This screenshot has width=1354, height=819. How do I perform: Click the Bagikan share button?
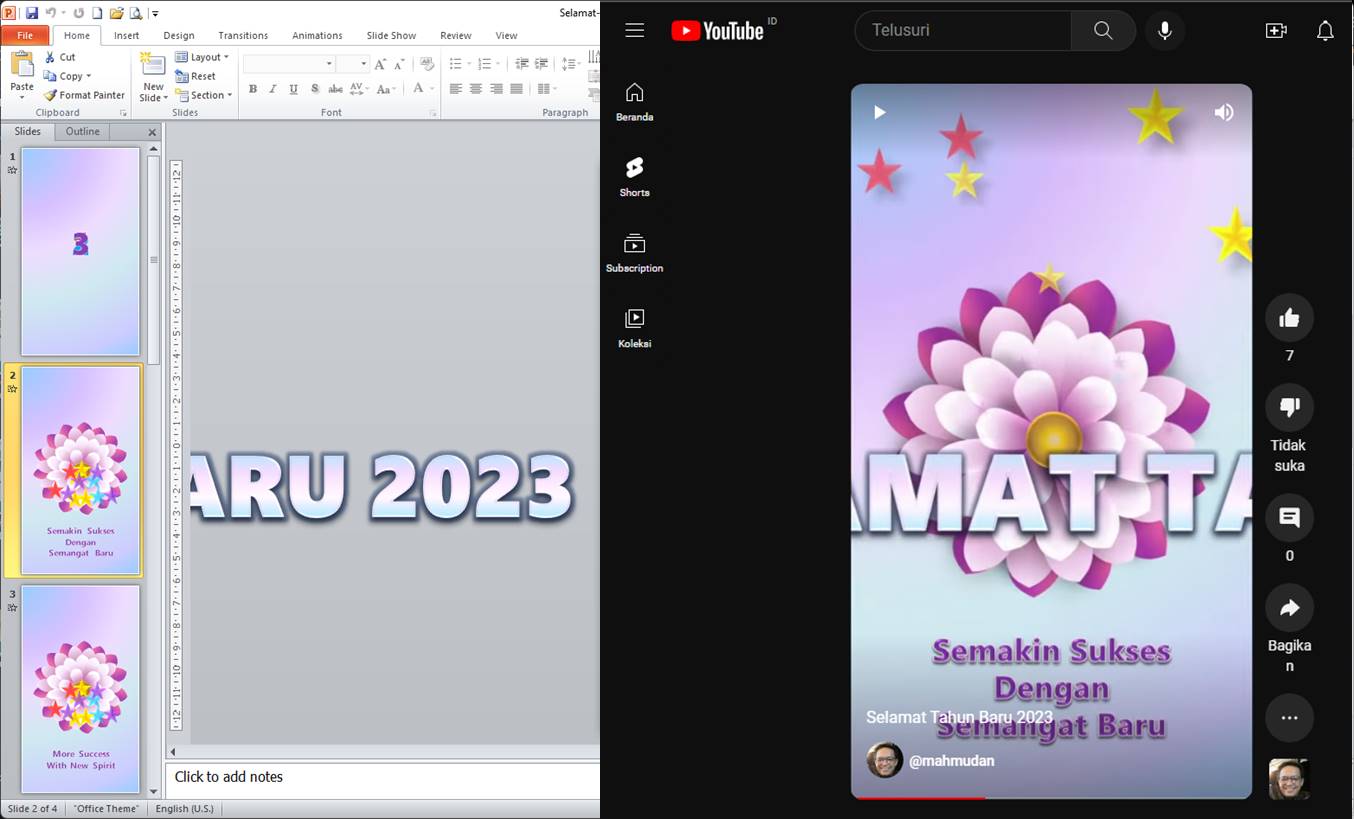click(1289, 607)
